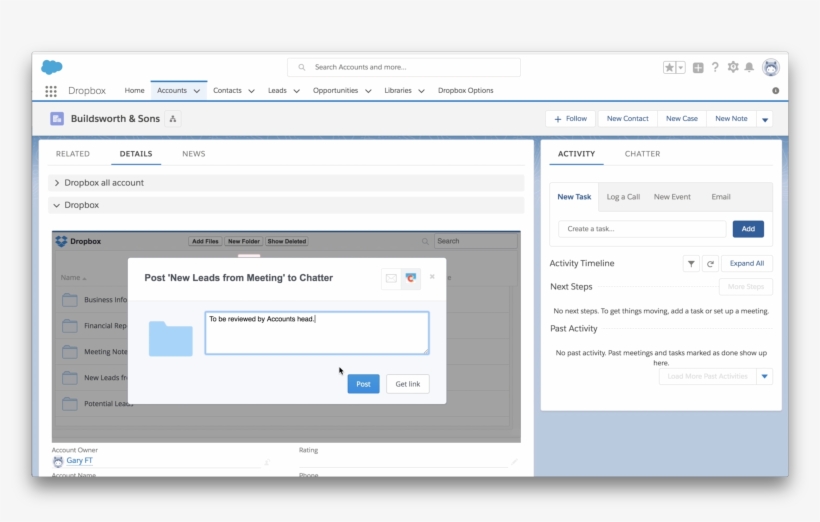Image resolution: width=820 pixels, height=522 pixels.
Task: Click the Potential Leads folder icon
Action: tap(70, 404)
